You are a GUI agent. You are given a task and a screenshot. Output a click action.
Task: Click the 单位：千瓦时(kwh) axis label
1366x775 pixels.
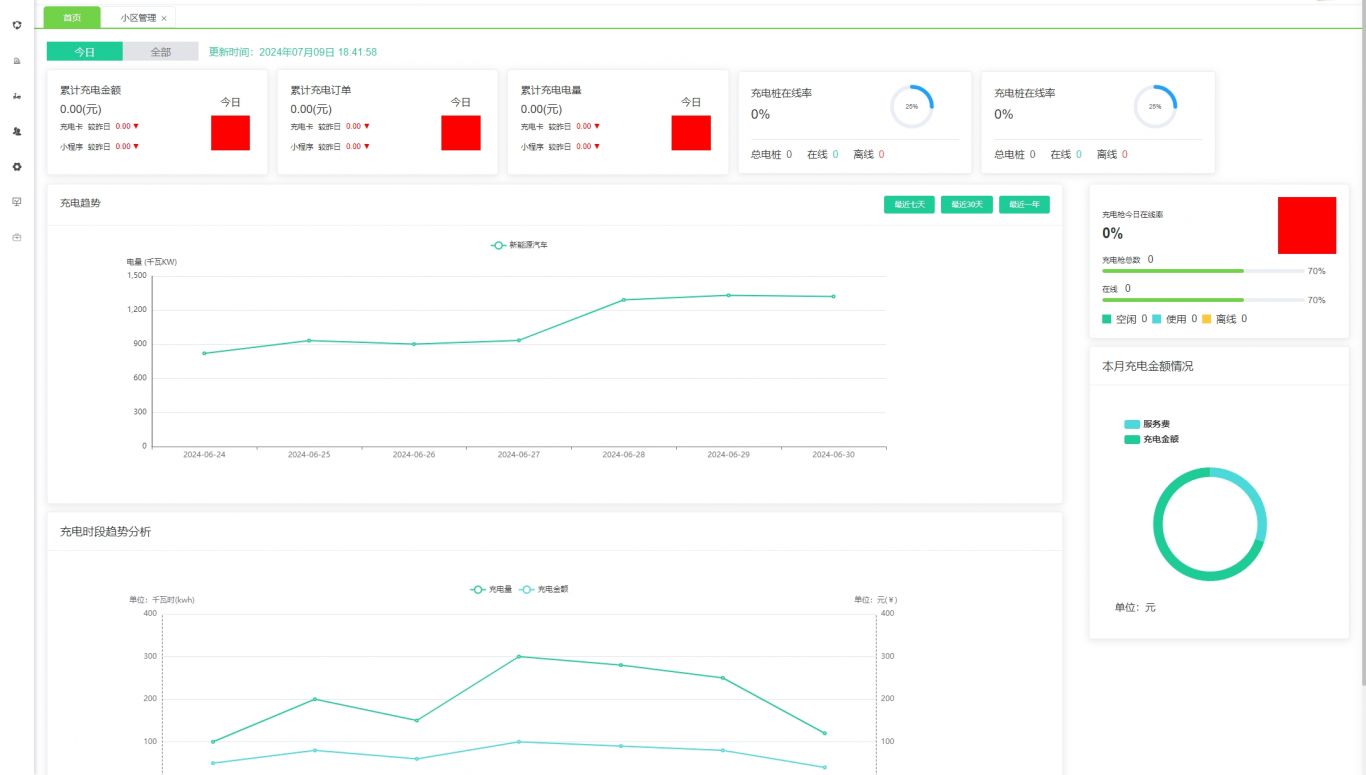coord(162,600)
